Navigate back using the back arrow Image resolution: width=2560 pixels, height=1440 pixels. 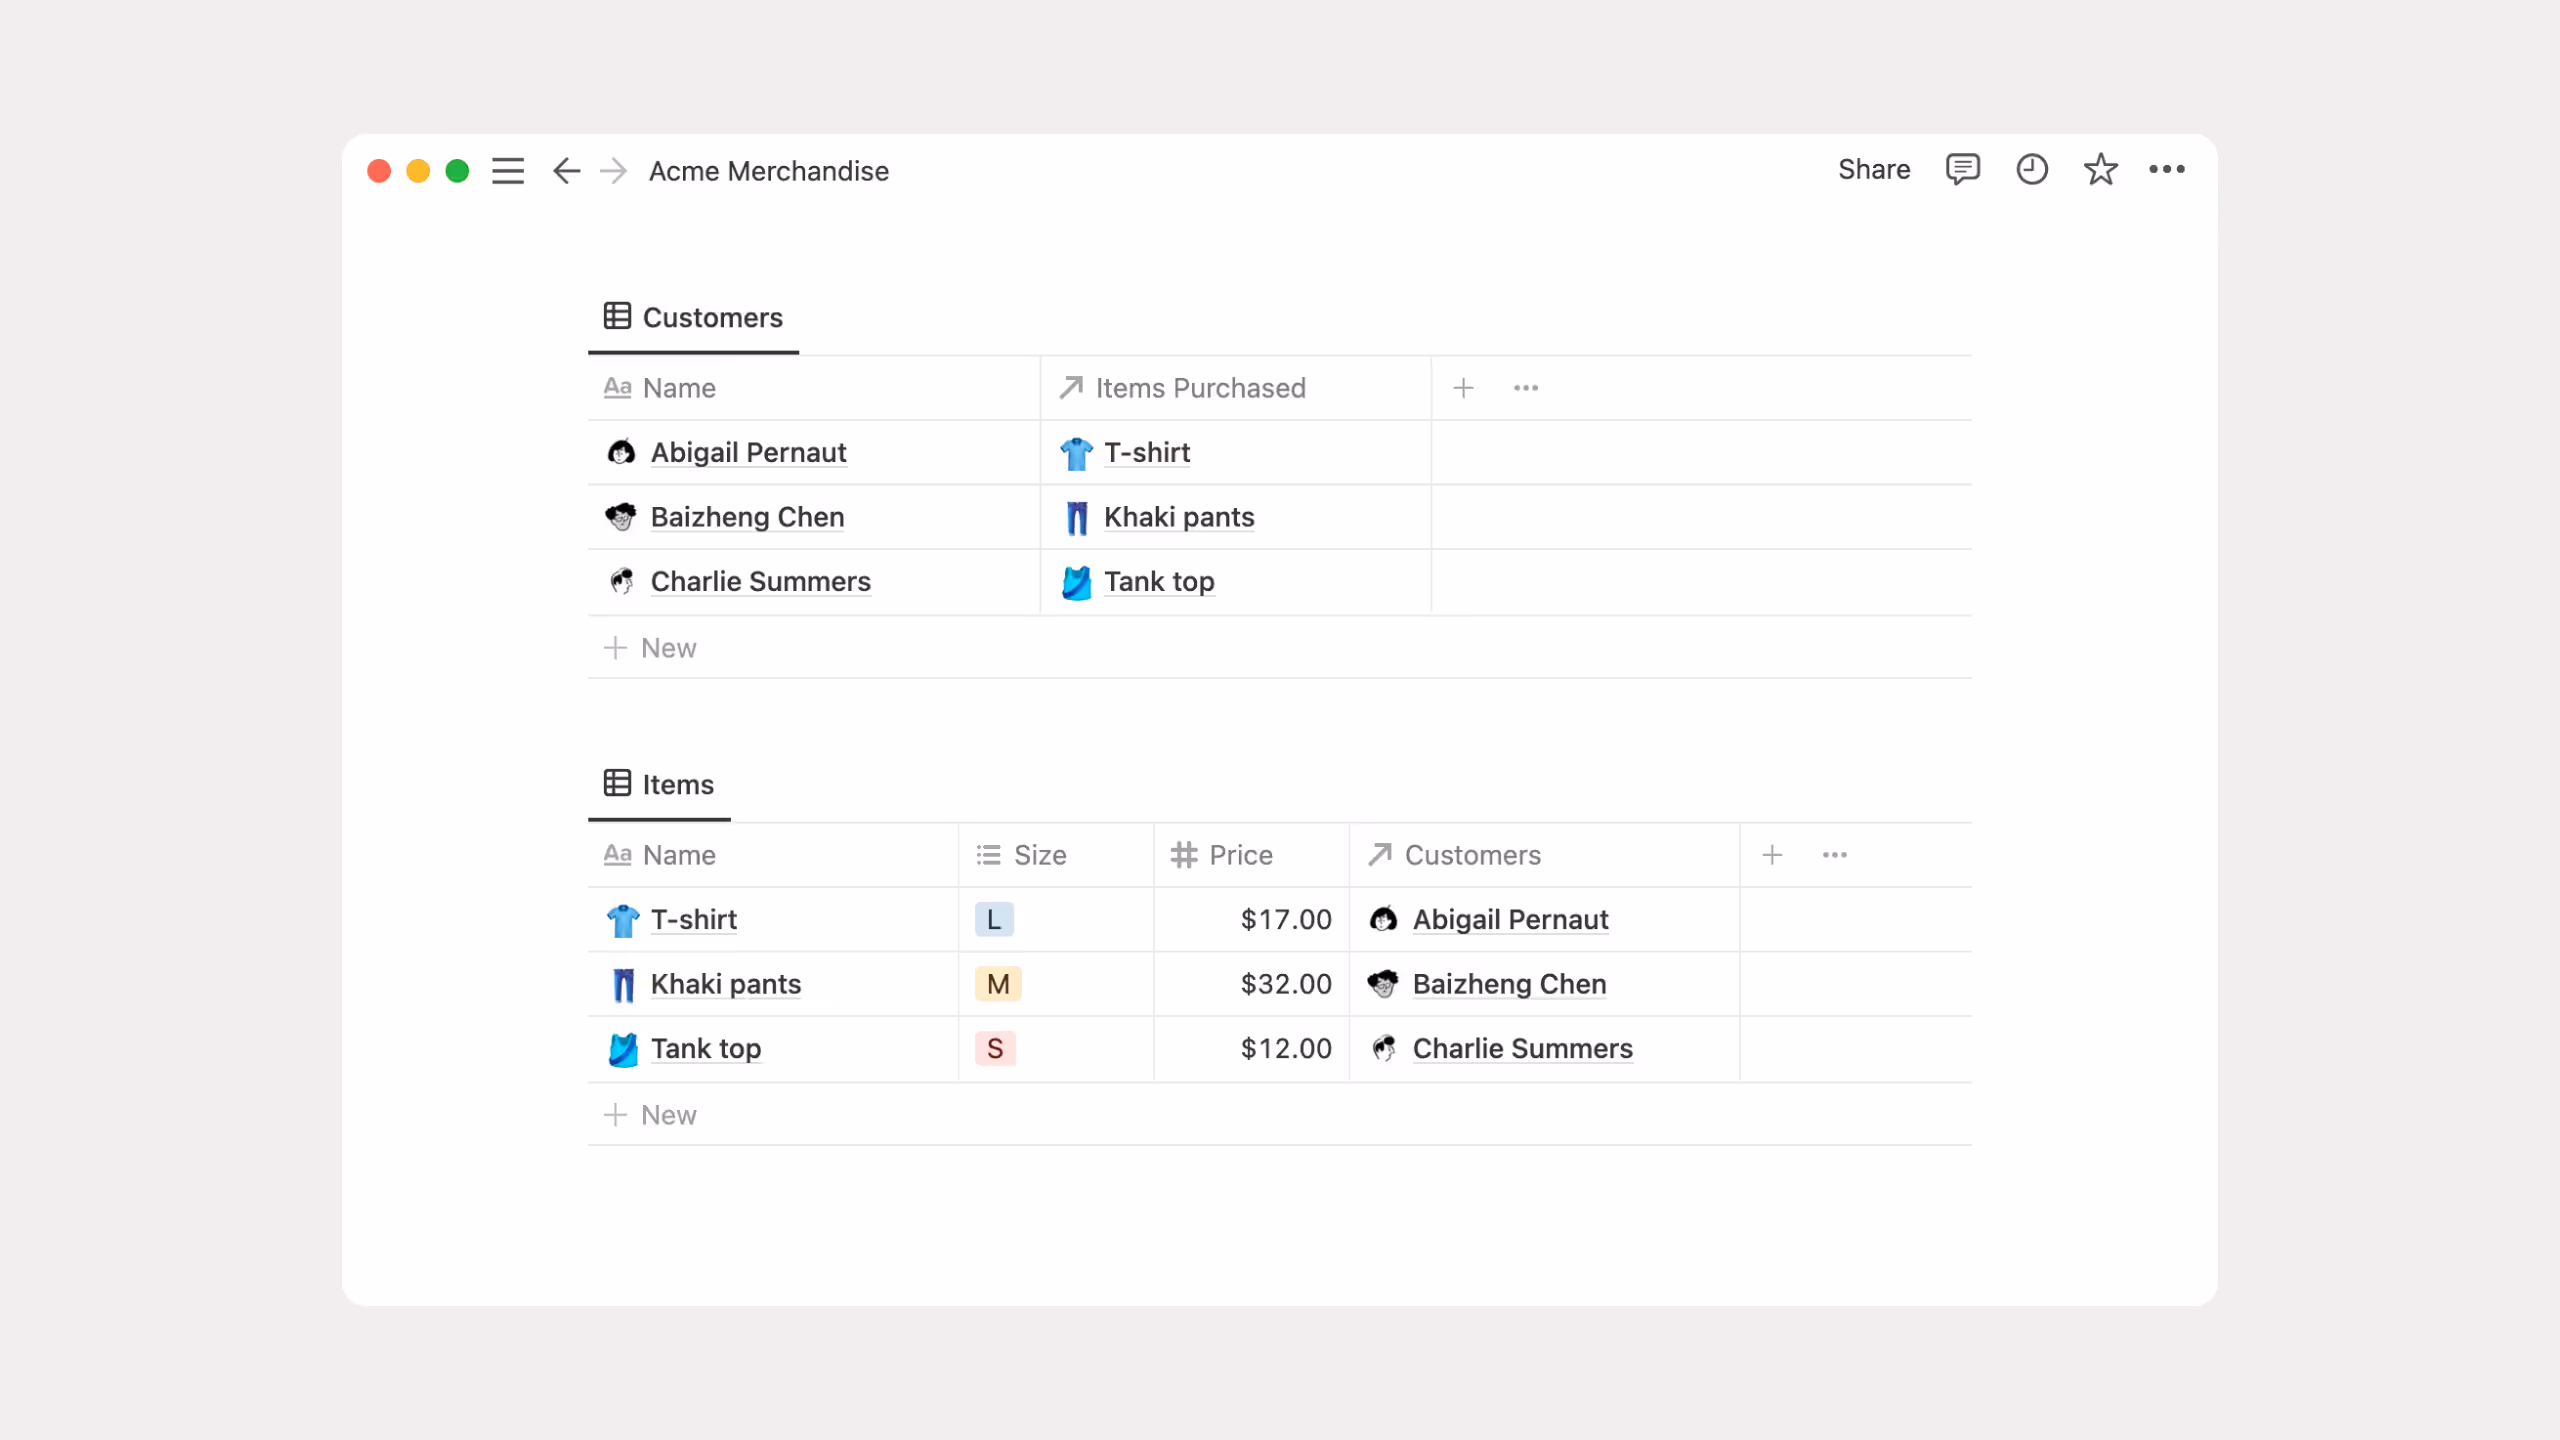(566, 171)
